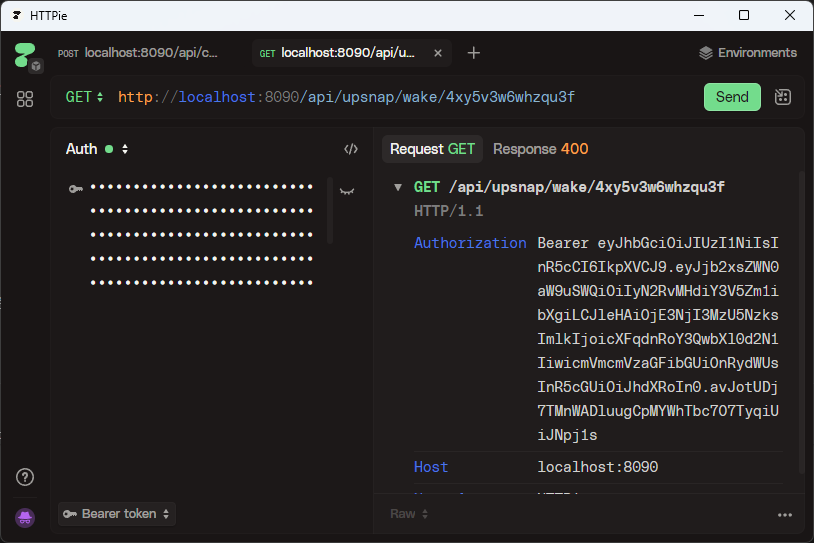Select the Request GET tab
The height and width of the screenshot is (543, 814).
click(432, 149)
